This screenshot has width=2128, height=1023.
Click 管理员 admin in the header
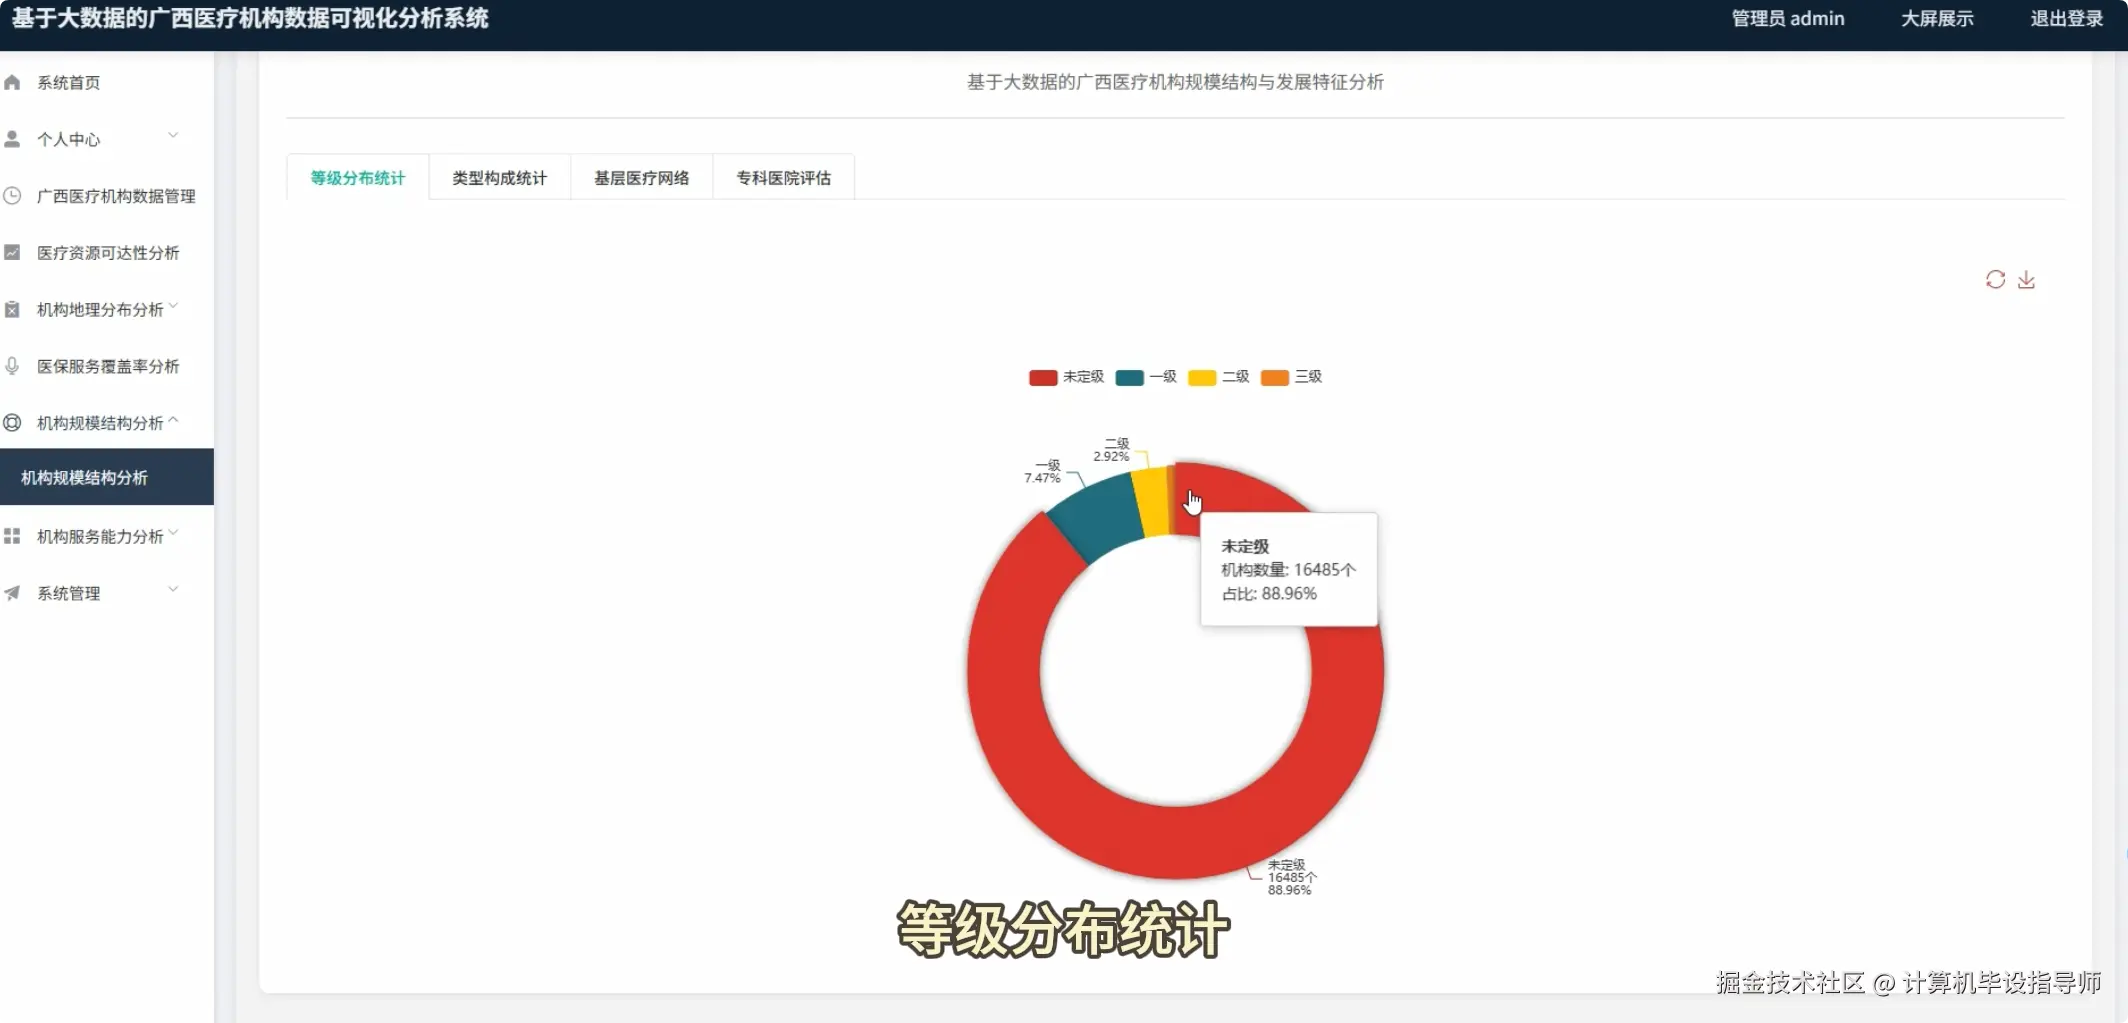tap(1788, 19)
